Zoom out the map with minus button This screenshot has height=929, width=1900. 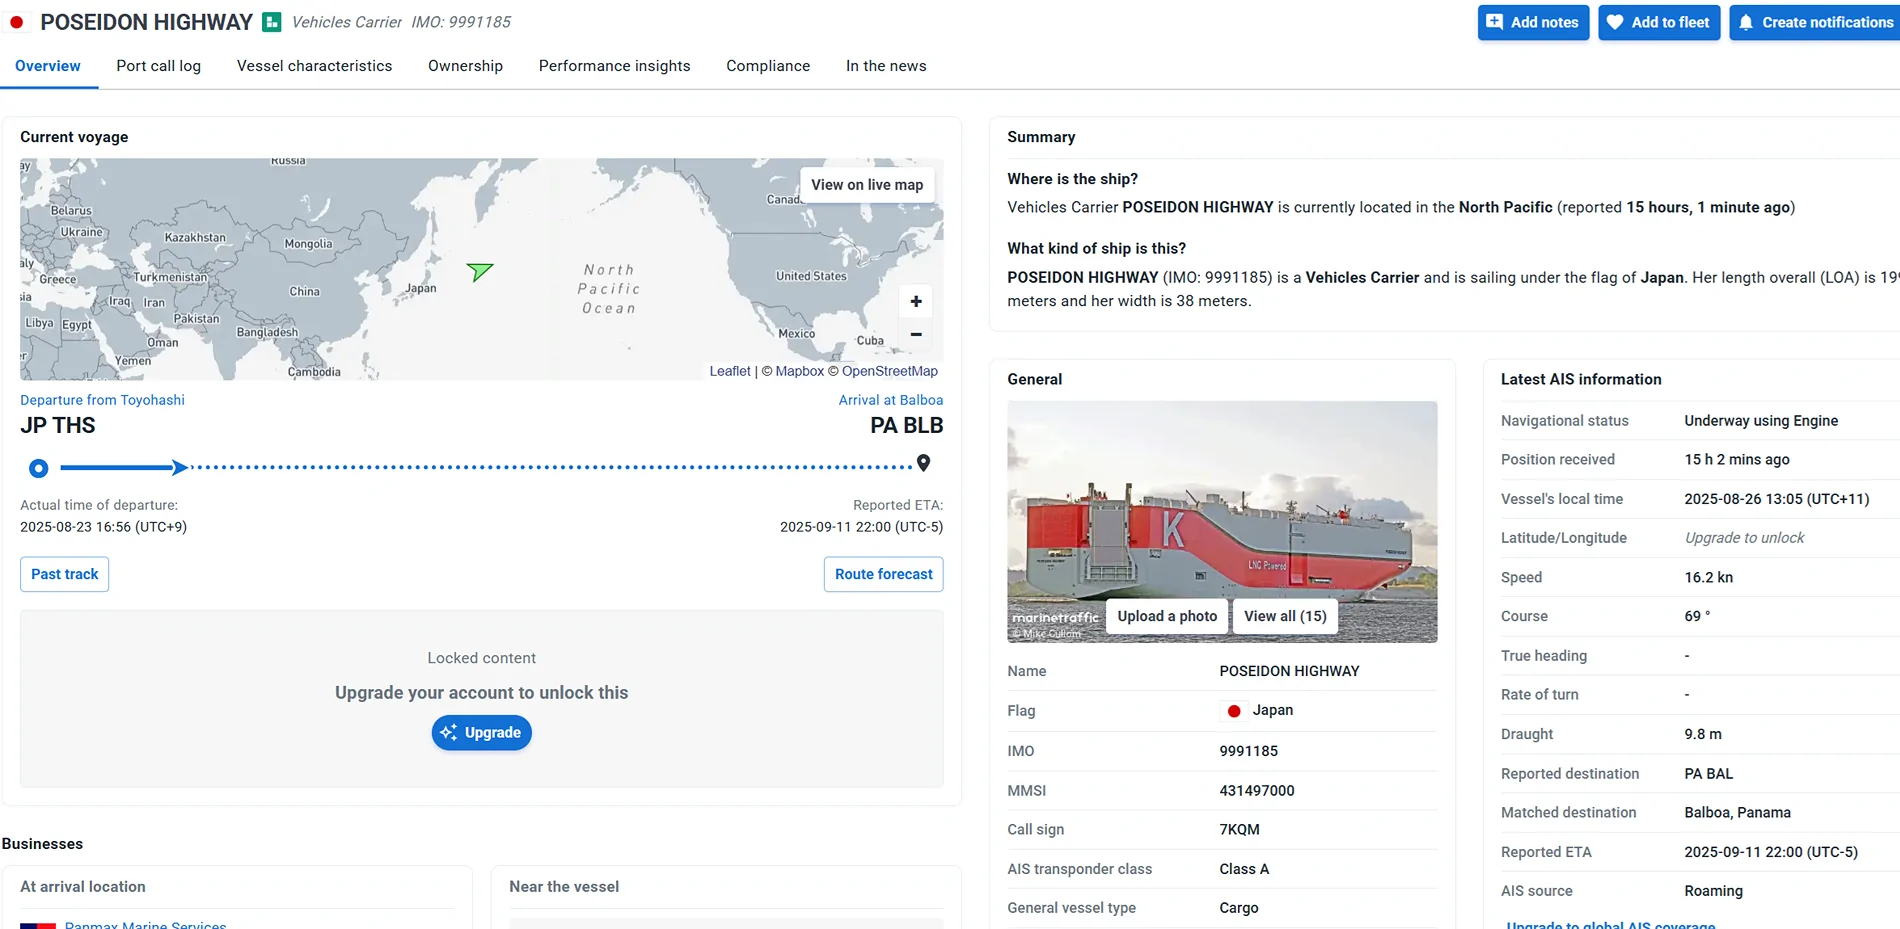[x=916, y=334]
